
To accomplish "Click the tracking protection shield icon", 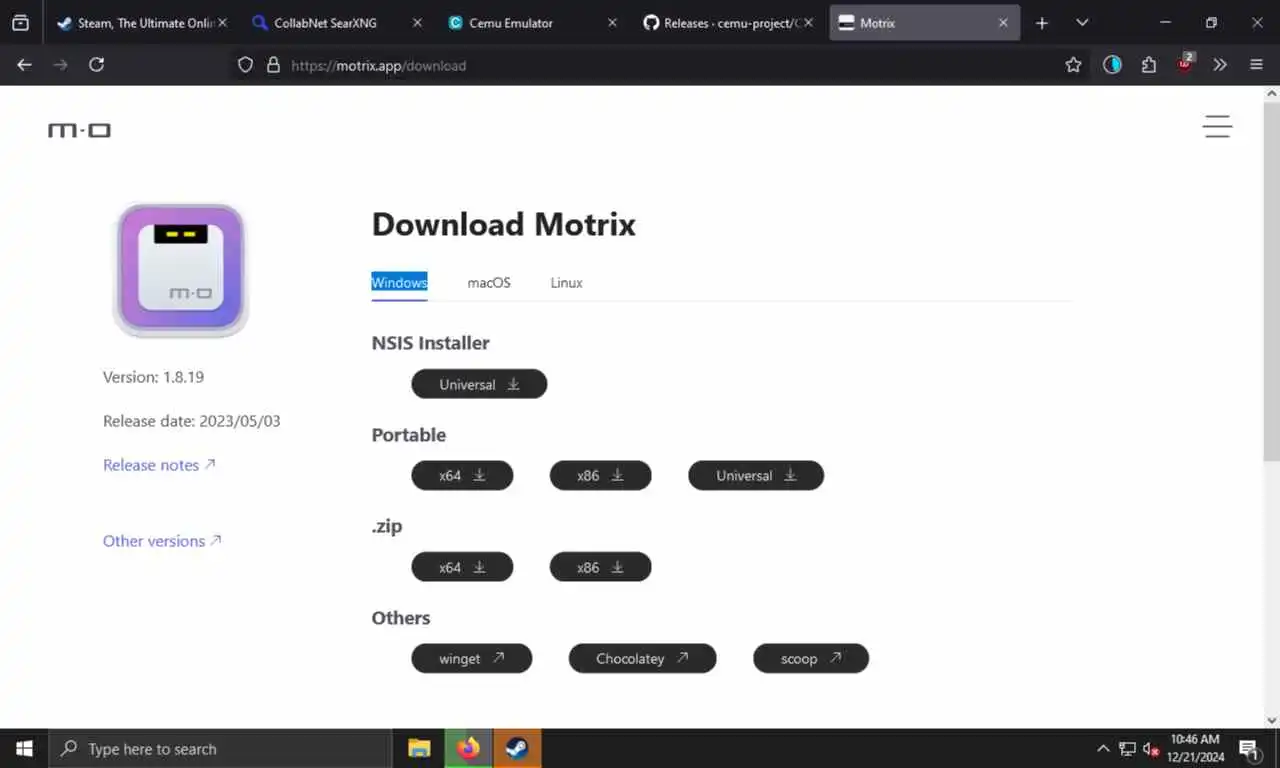I will point(245,65).
